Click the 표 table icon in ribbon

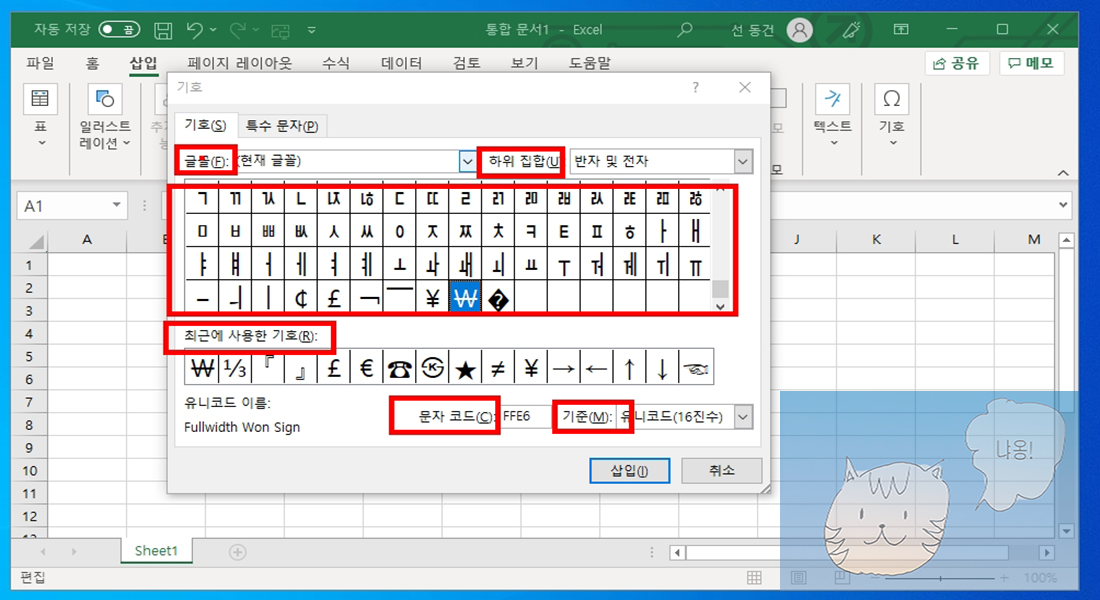(40, 100)
